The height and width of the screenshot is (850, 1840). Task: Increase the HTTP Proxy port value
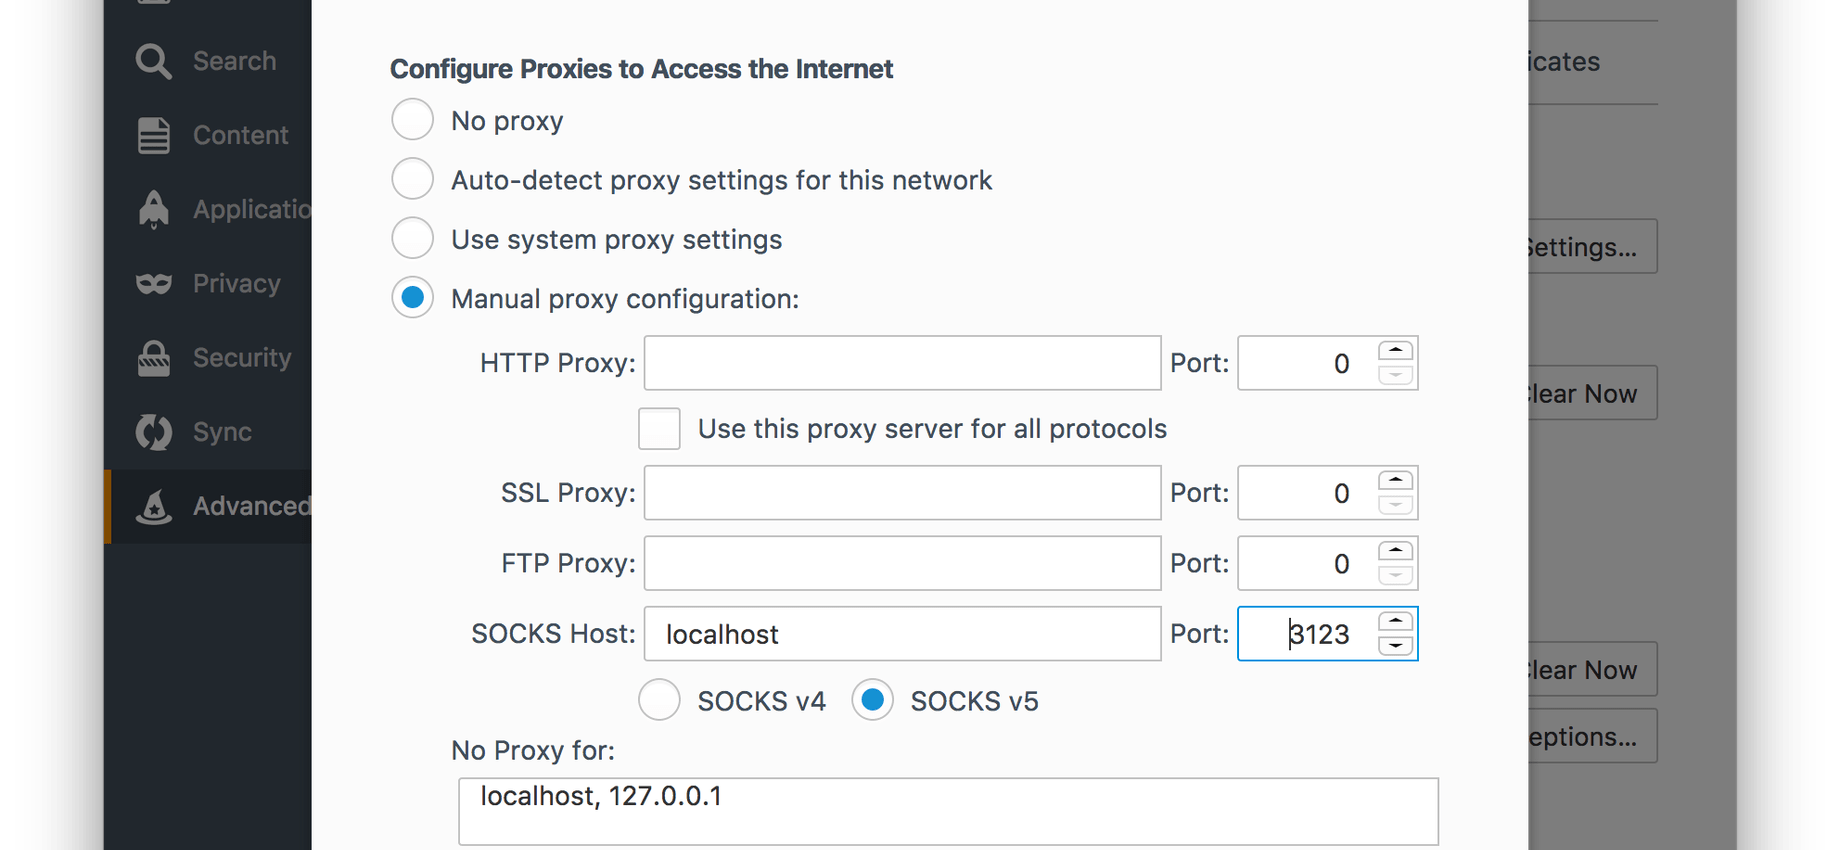point(1395,351)
